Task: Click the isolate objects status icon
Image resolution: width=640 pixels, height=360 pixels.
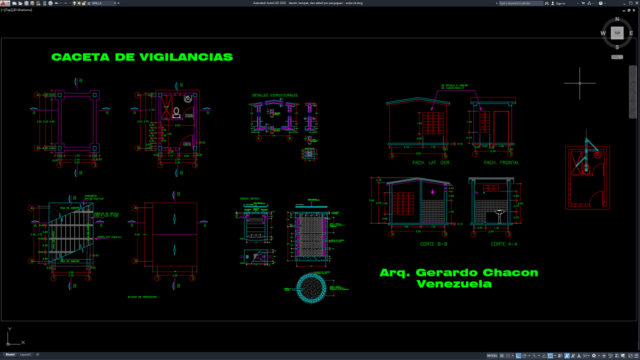Action: tap(617, 356)
